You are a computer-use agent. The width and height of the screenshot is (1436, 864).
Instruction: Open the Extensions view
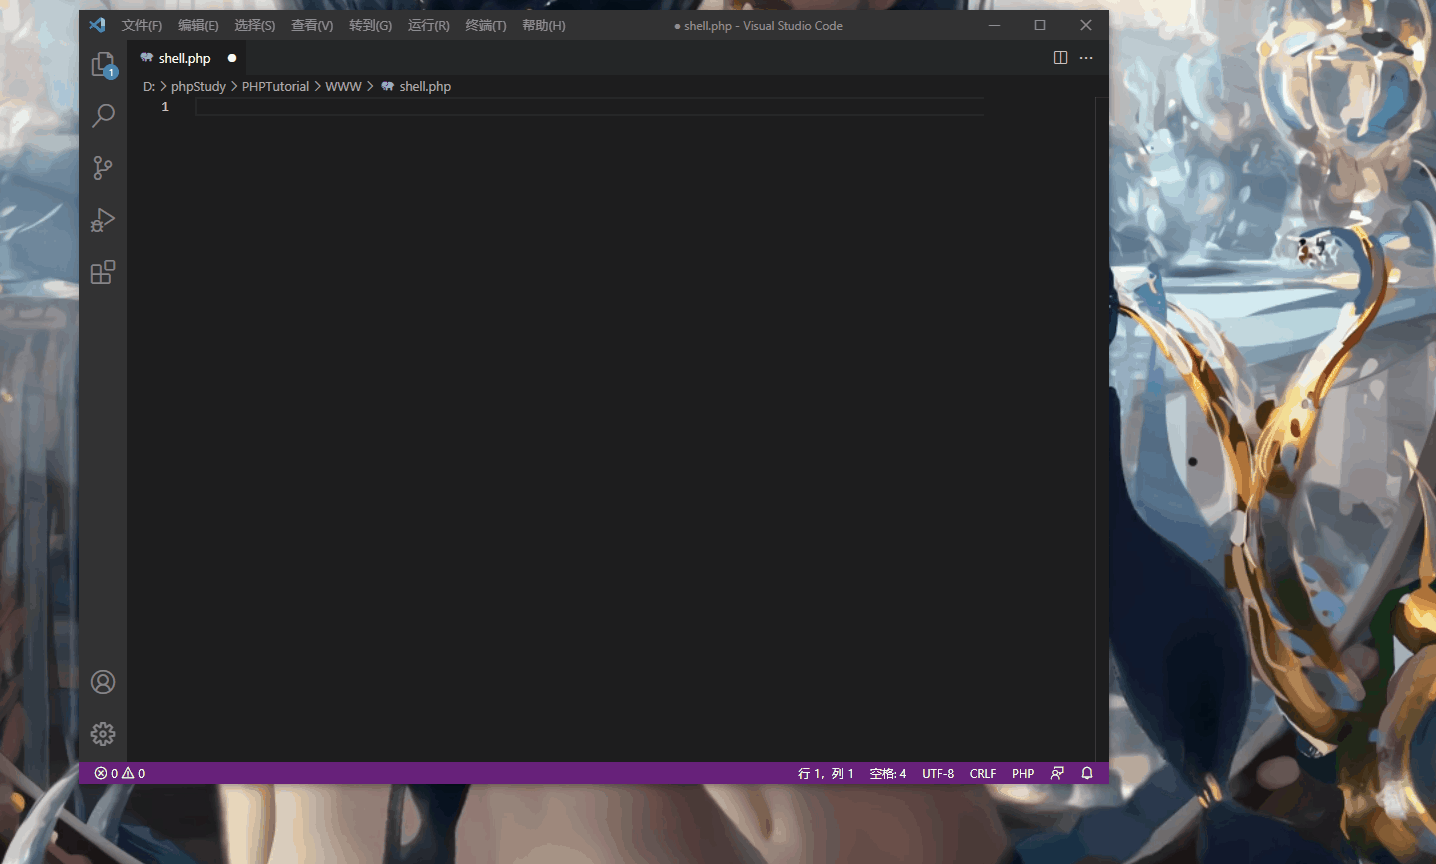[x=103, y=272]
